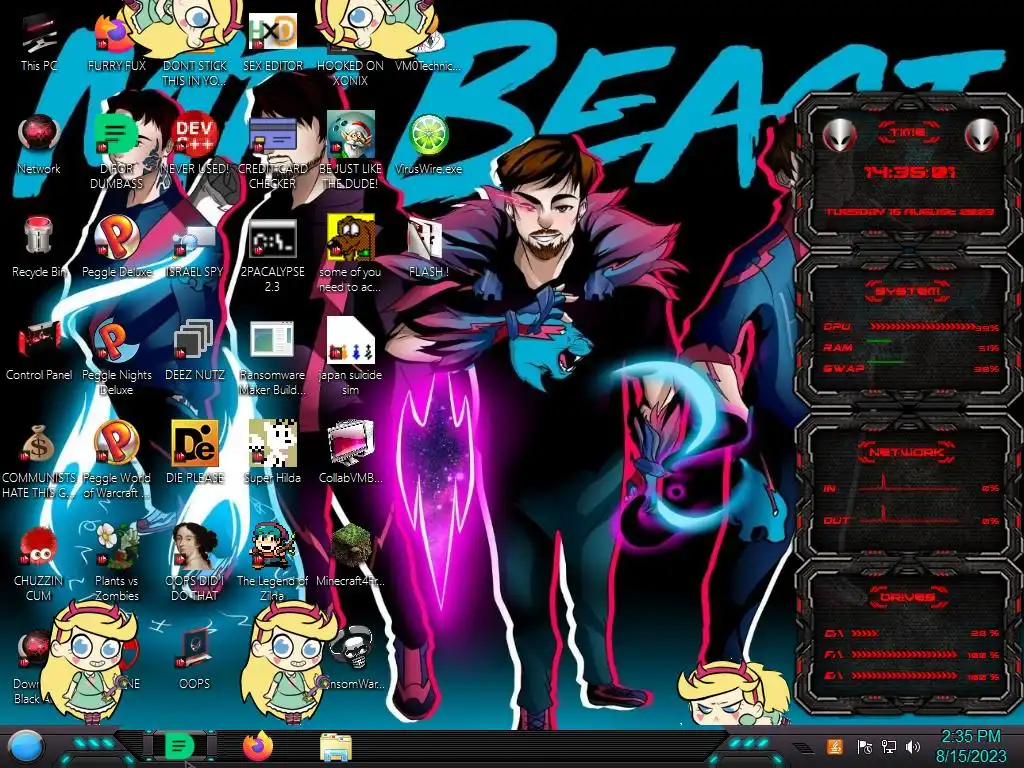The image size is (1024, 768).
Task: Open File Explorer from the taskbar
Action: (x=336, y=747)
